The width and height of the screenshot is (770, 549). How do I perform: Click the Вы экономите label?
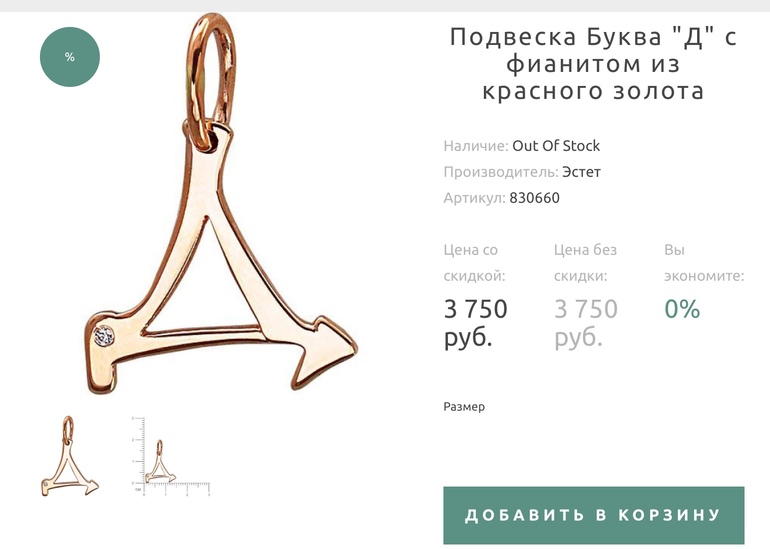(x=704, y=263)
